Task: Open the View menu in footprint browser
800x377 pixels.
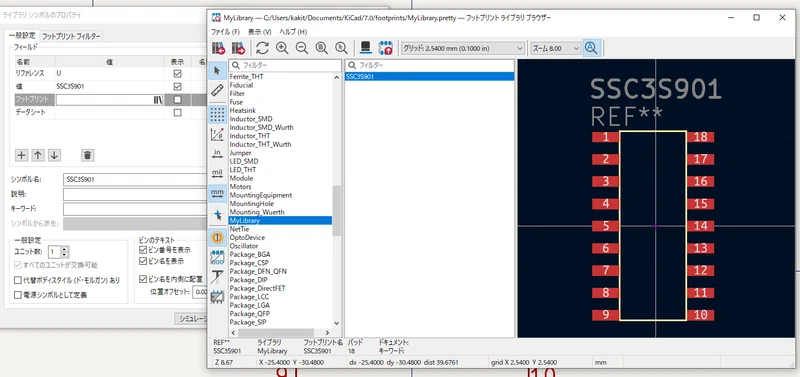Action: click(x=259, y=32)
